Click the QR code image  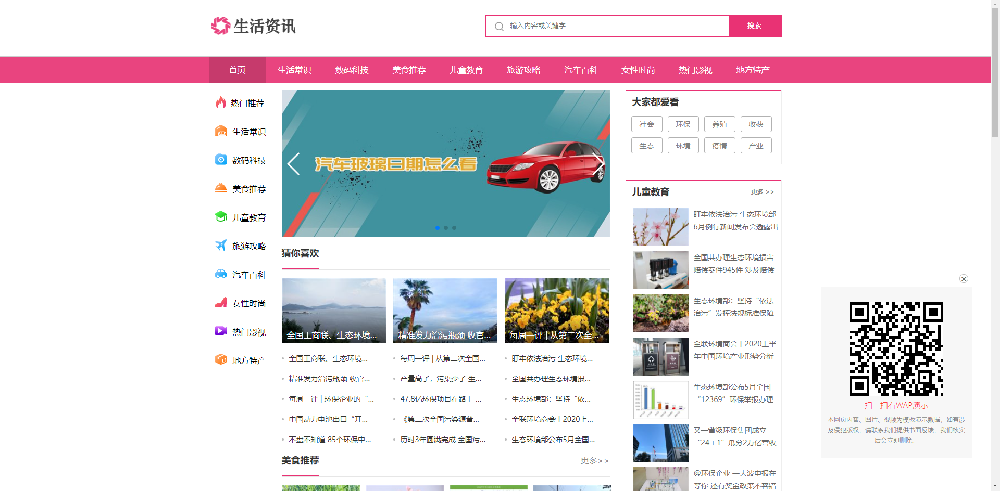tap(896, 349)
